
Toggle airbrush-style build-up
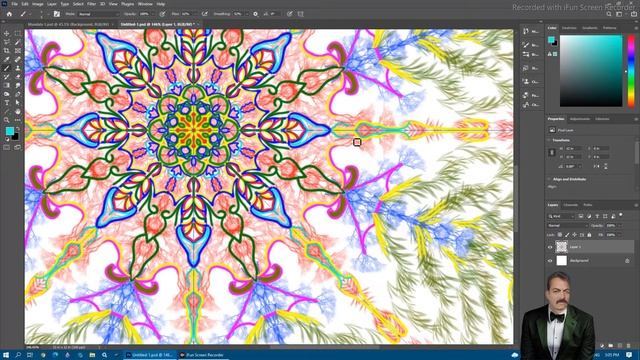pyautogui.click(x=204, y=14)
